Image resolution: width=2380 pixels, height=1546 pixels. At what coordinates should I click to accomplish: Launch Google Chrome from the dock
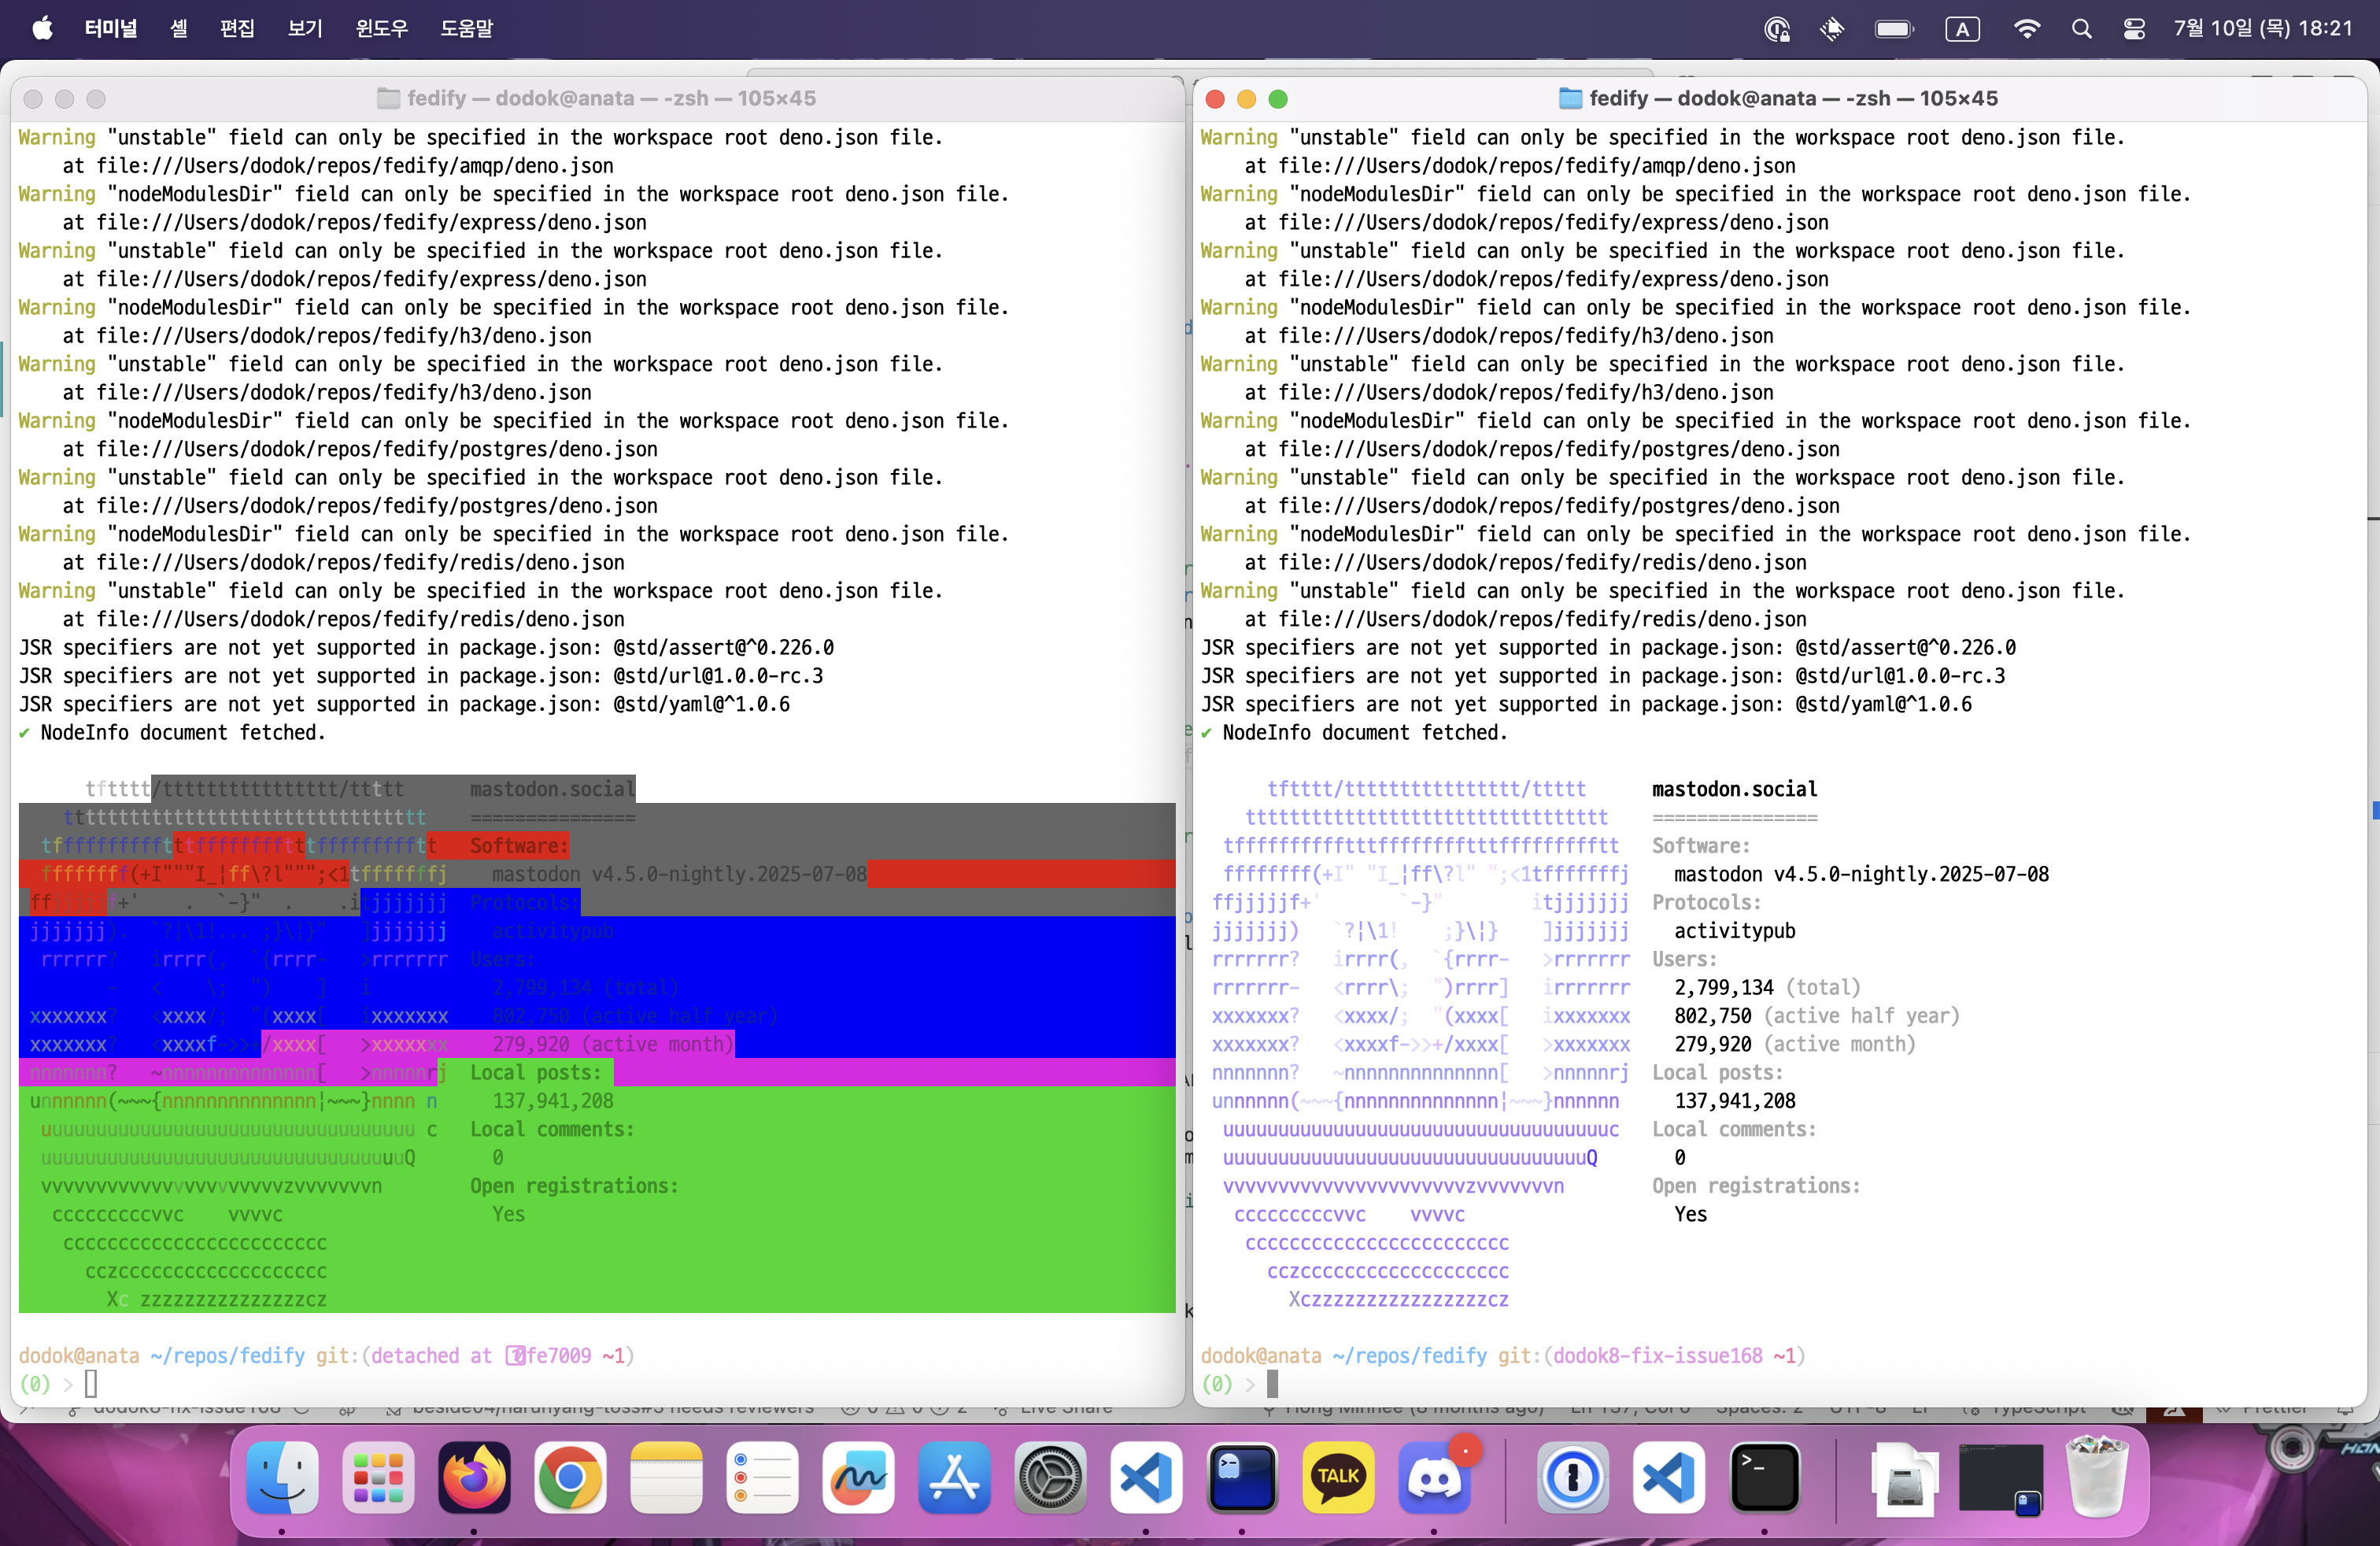point(570,1478)
